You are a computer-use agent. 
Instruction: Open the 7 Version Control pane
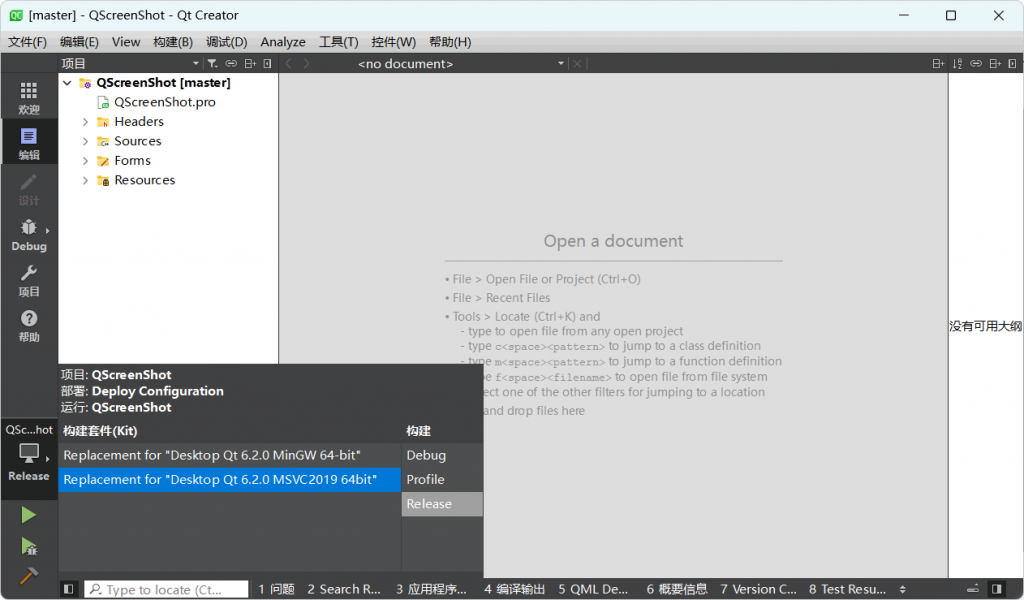[758, 589]
